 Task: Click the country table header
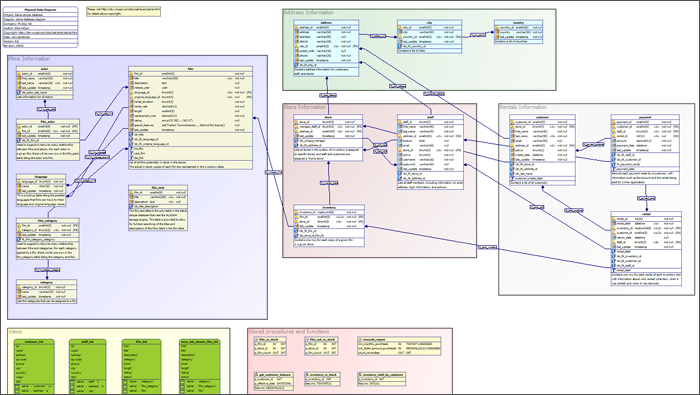[x=518, y=23]
